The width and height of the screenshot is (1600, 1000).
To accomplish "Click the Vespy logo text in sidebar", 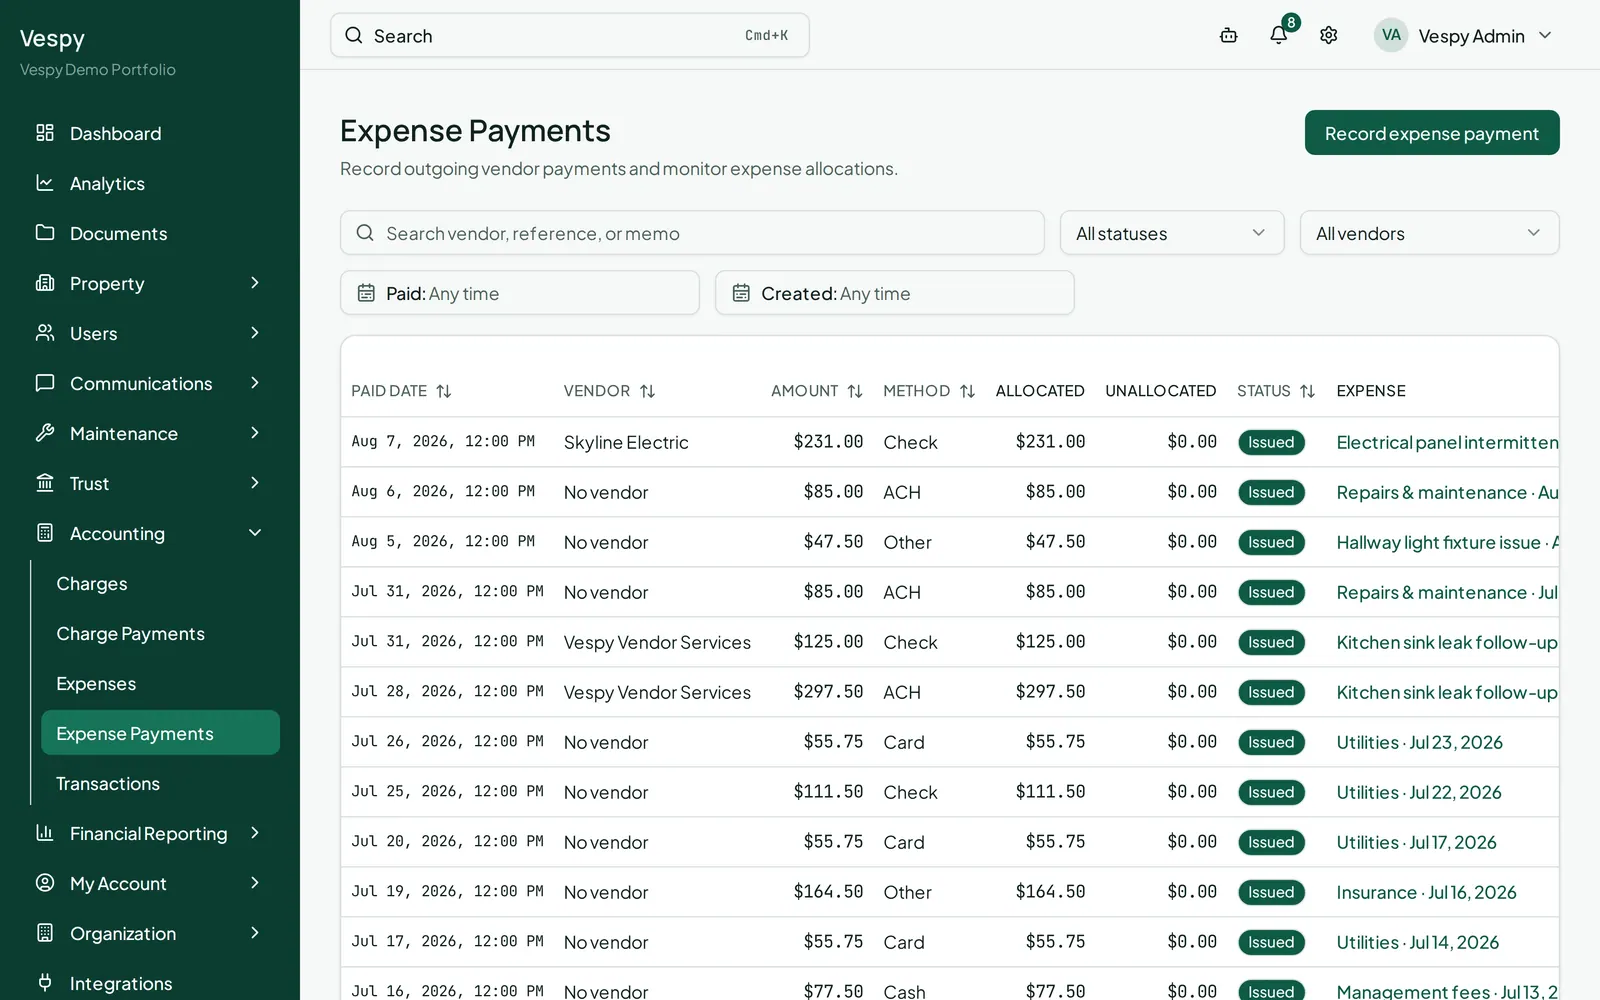I will 52,39.
